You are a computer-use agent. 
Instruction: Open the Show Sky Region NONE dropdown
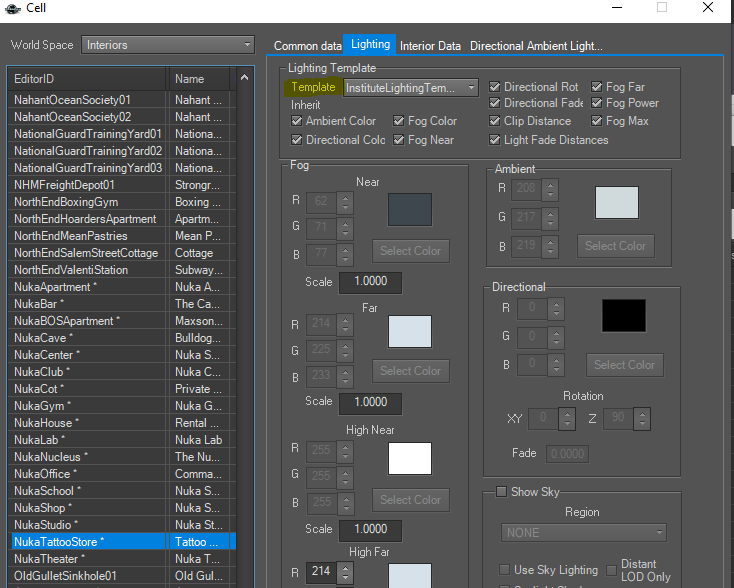tap(584, 533)
